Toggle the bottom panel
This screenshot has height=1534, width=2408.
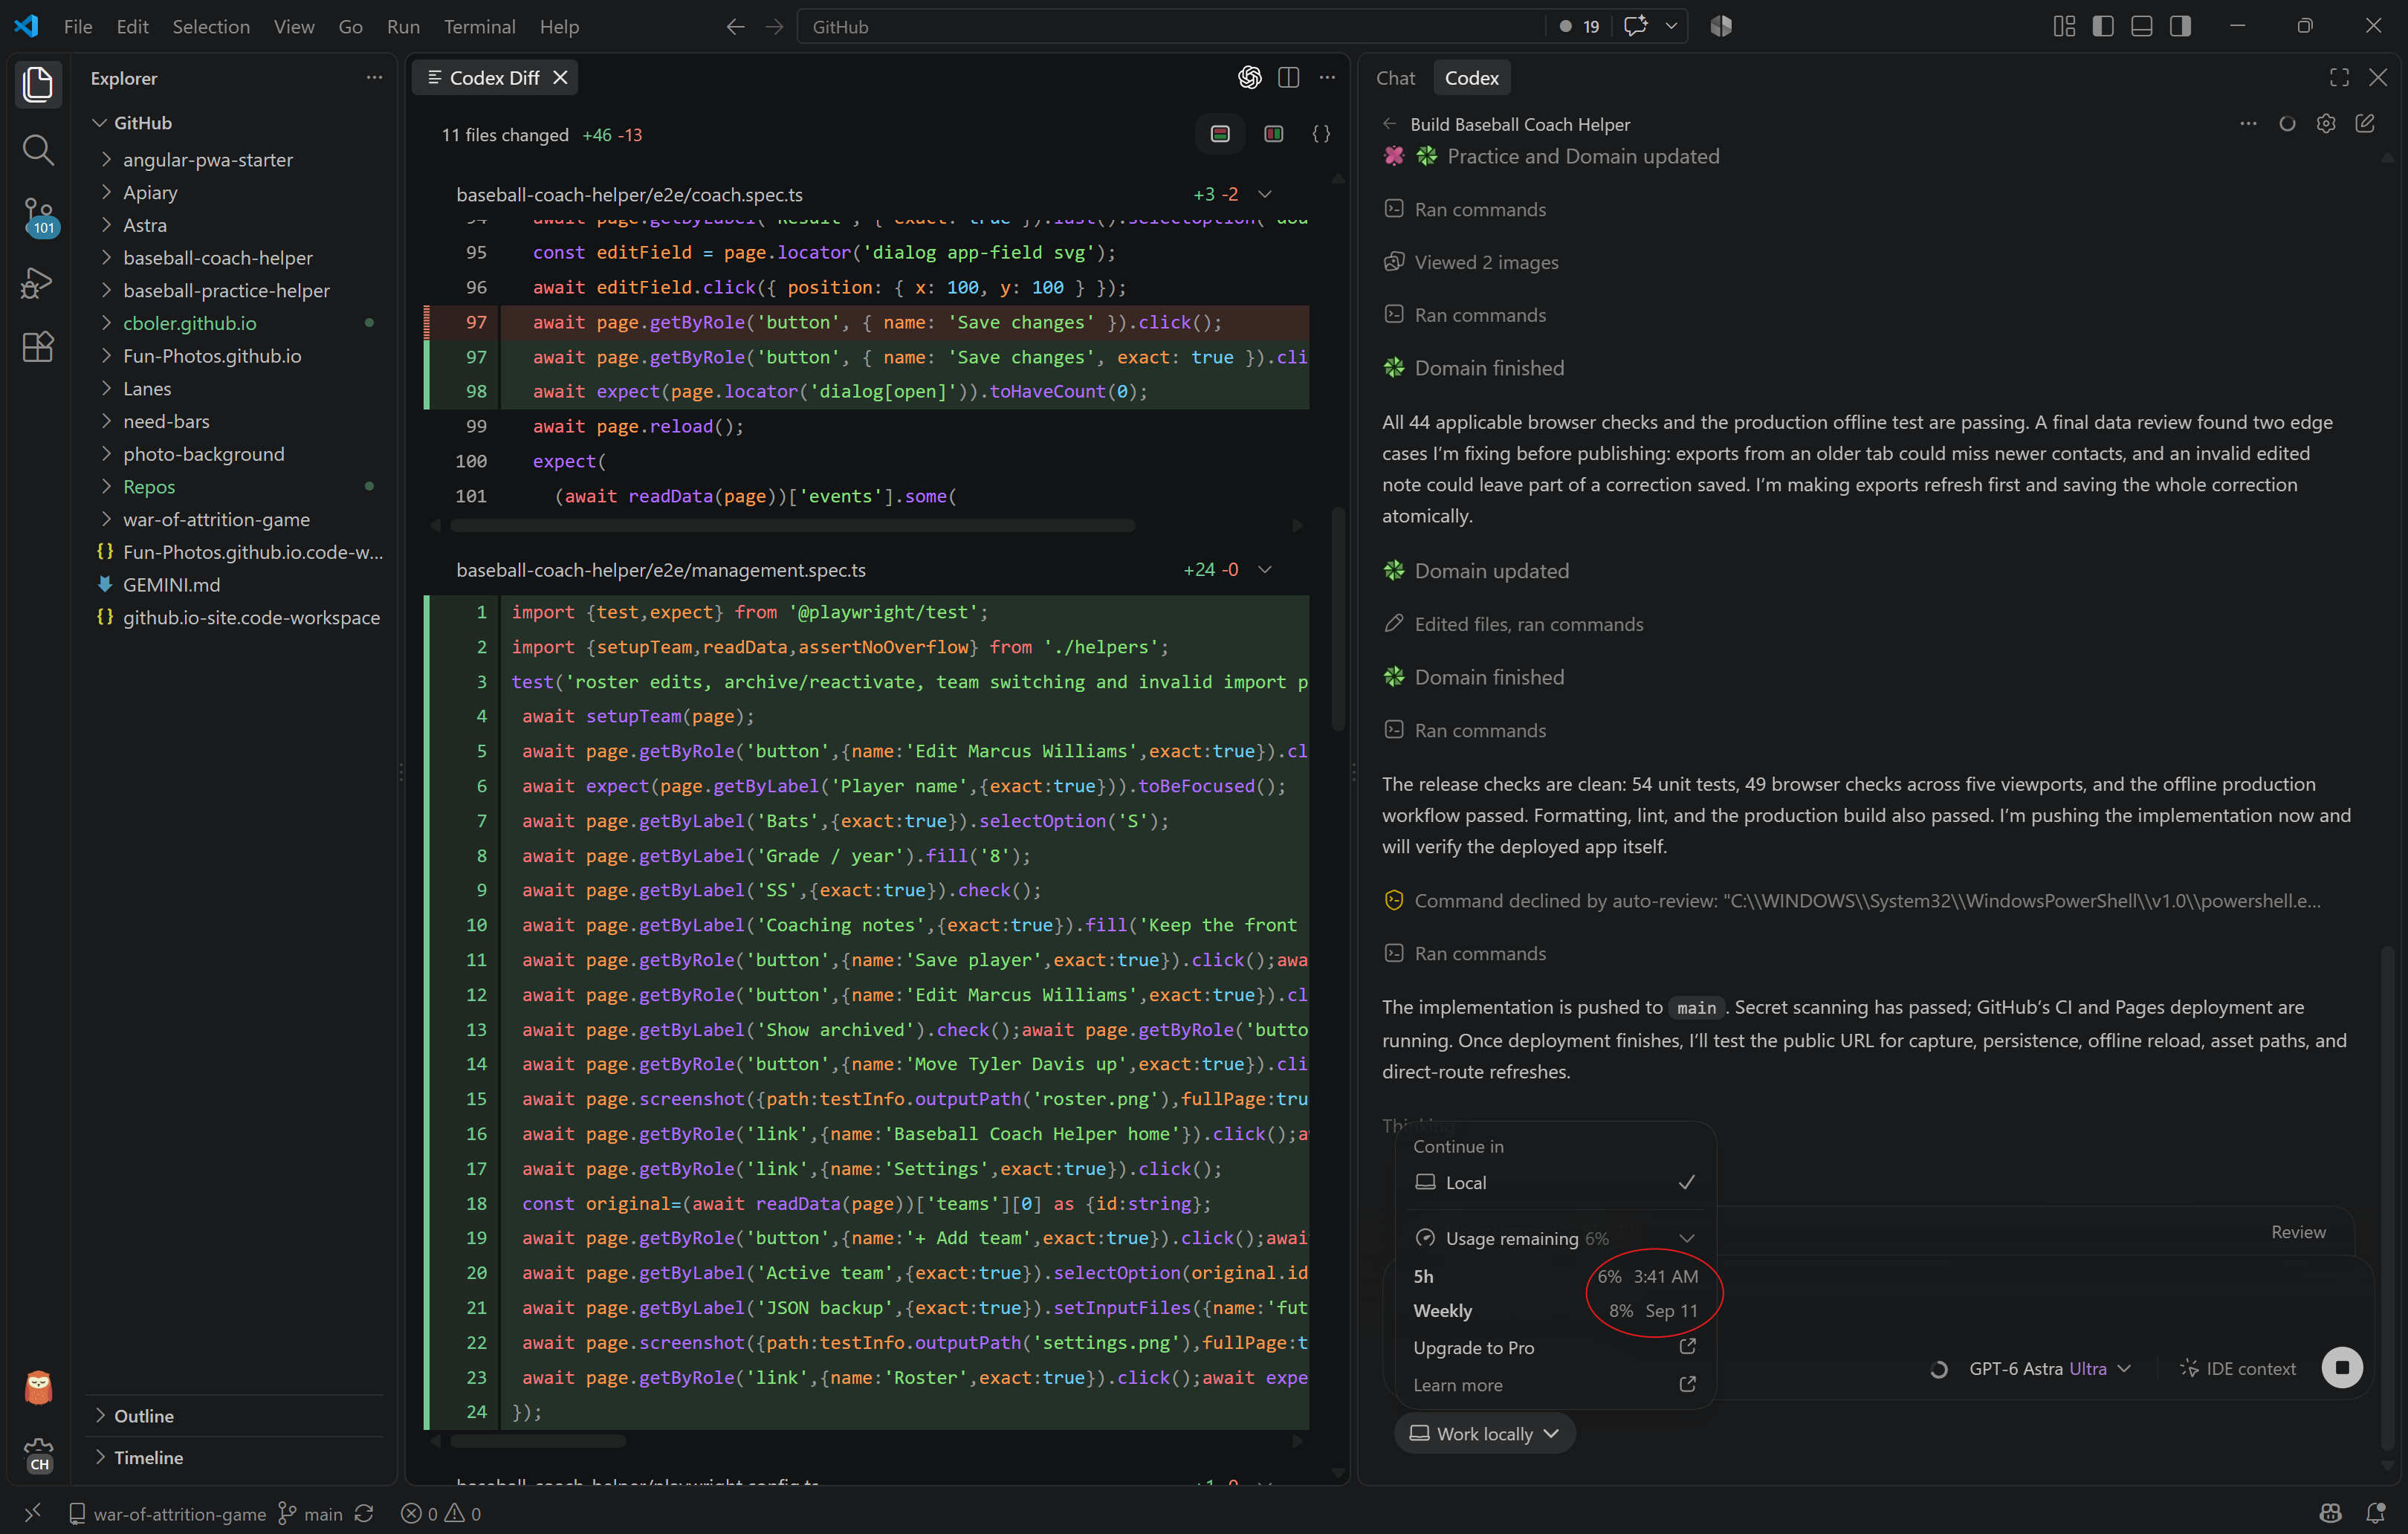pyautogui.click(x=2142, y=26)
